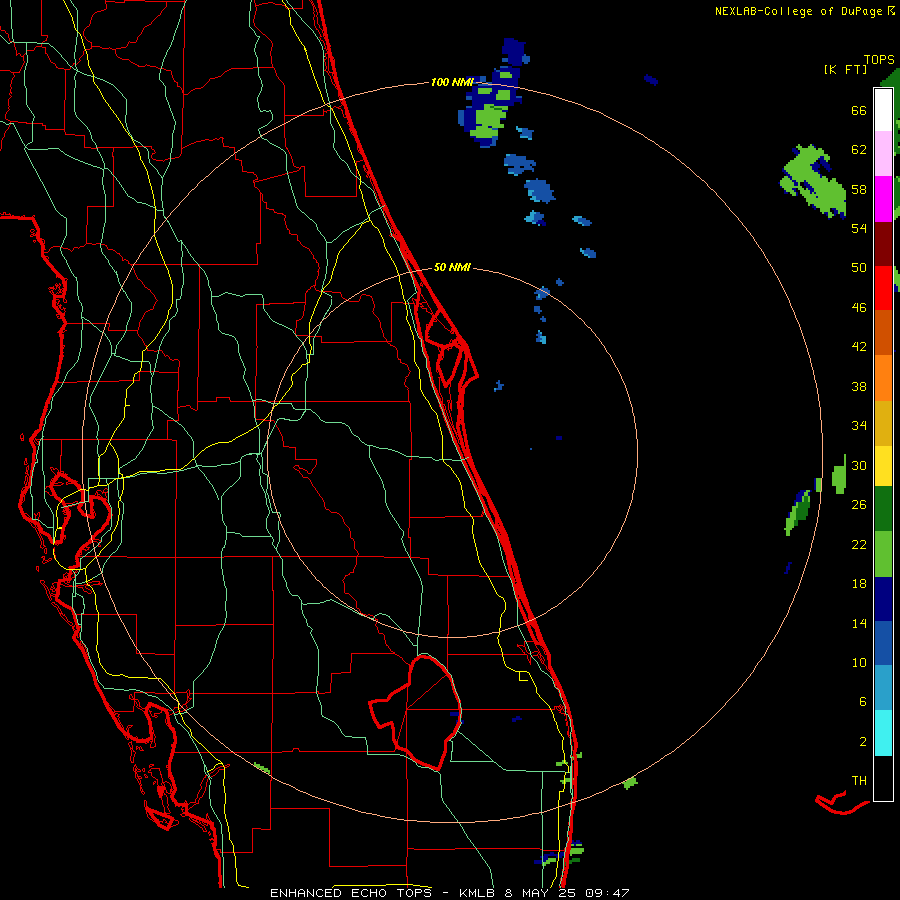
Task: Pick the magenta band in the color scale
Action: [x=883, y=199]
